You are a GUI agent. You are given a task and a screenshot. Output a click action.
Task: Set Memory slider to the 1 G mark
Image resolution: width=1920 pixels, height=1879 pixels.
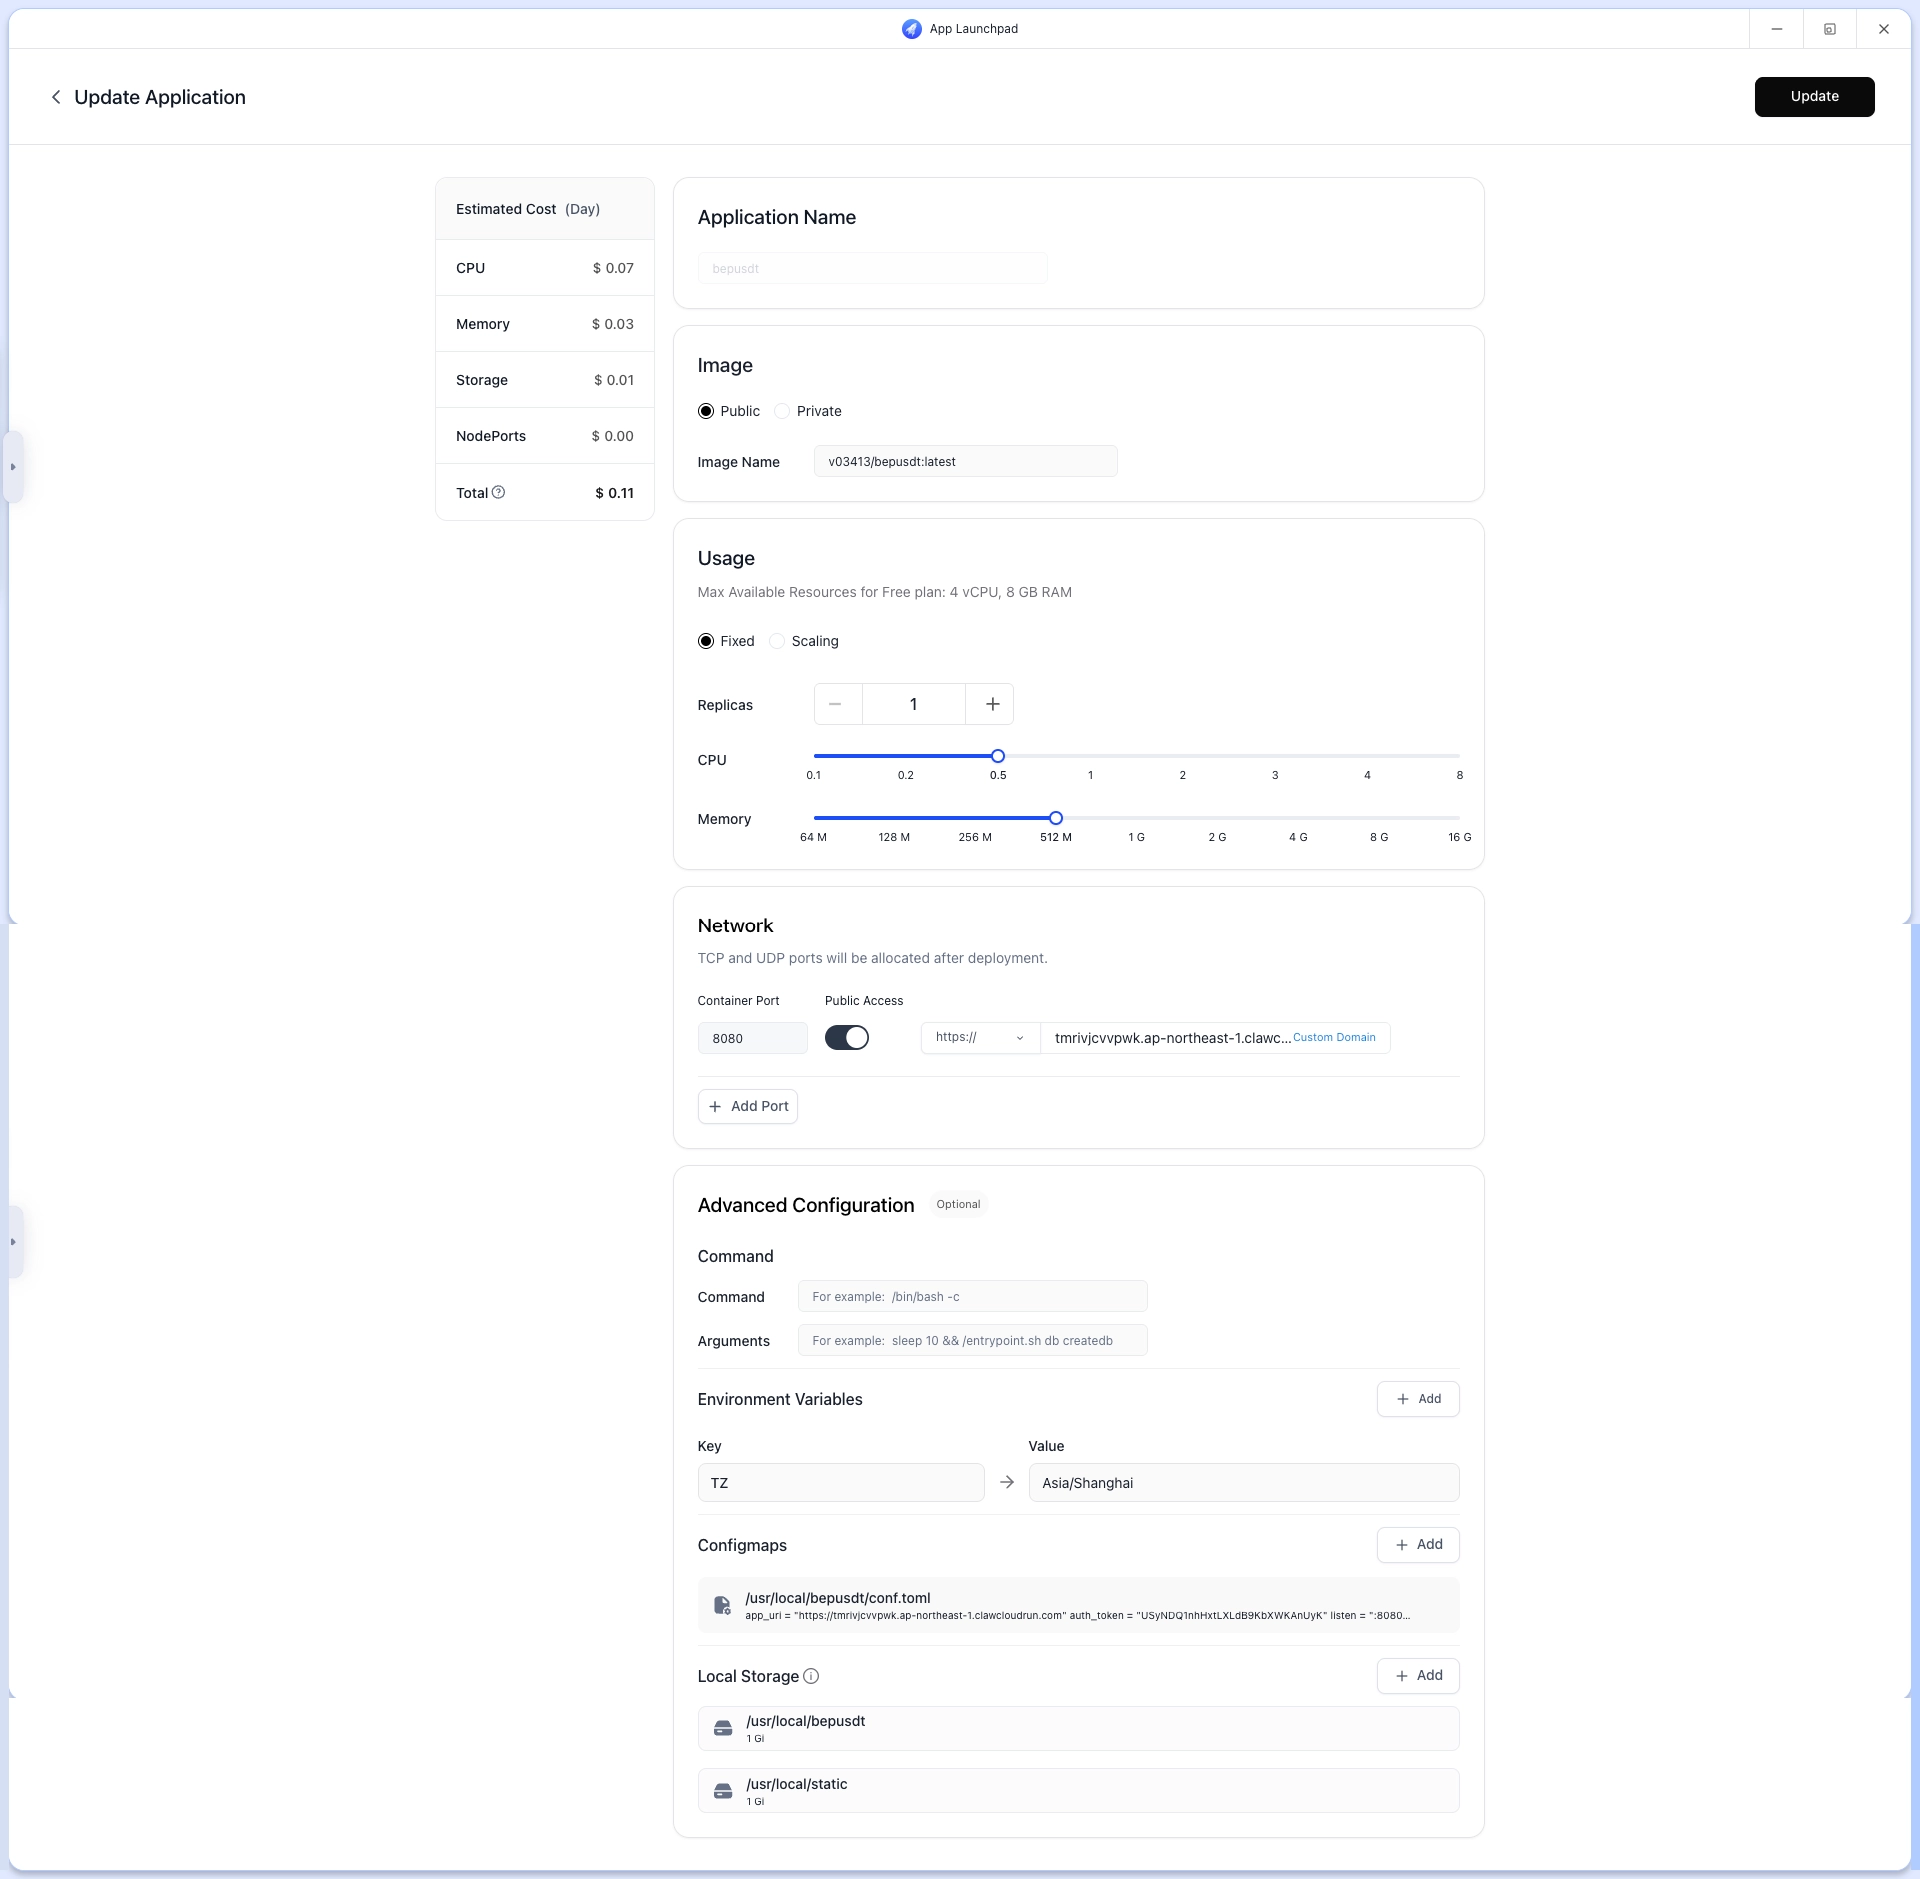1137,818
